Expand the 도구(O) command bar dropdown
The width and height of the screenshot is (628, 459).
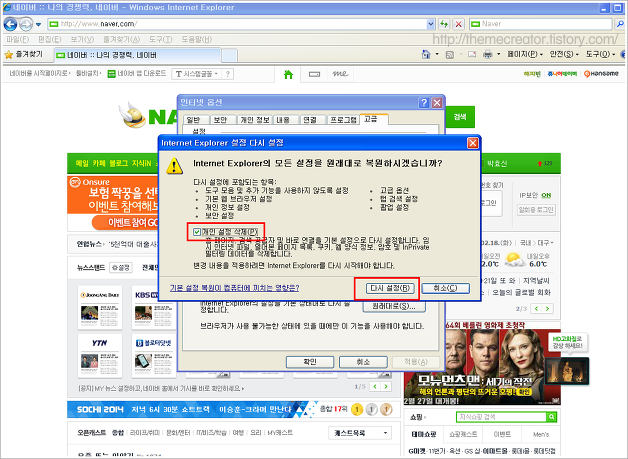[600, 54]
